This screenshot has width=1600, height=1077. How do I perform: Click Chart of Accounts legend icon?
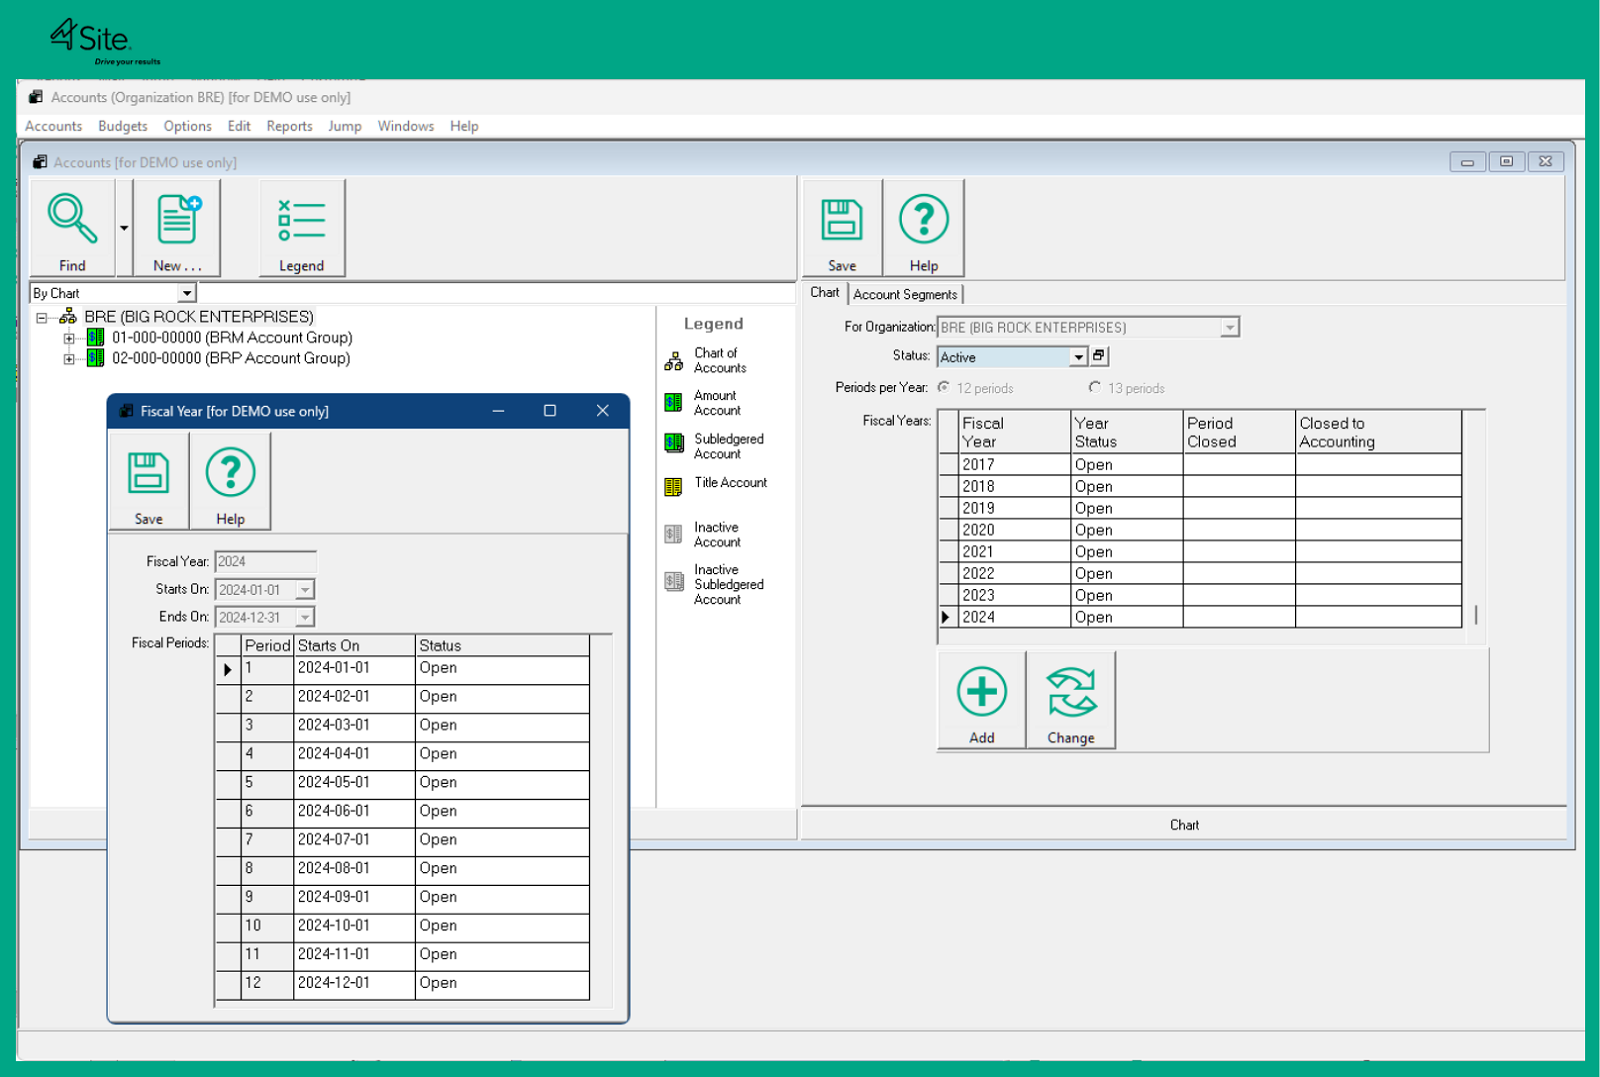pos(674,361)
